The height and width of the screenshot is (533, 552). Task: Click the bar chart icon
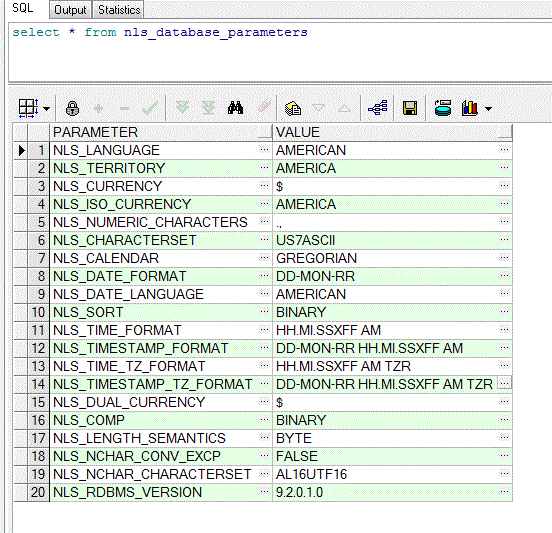coord(470,108)
